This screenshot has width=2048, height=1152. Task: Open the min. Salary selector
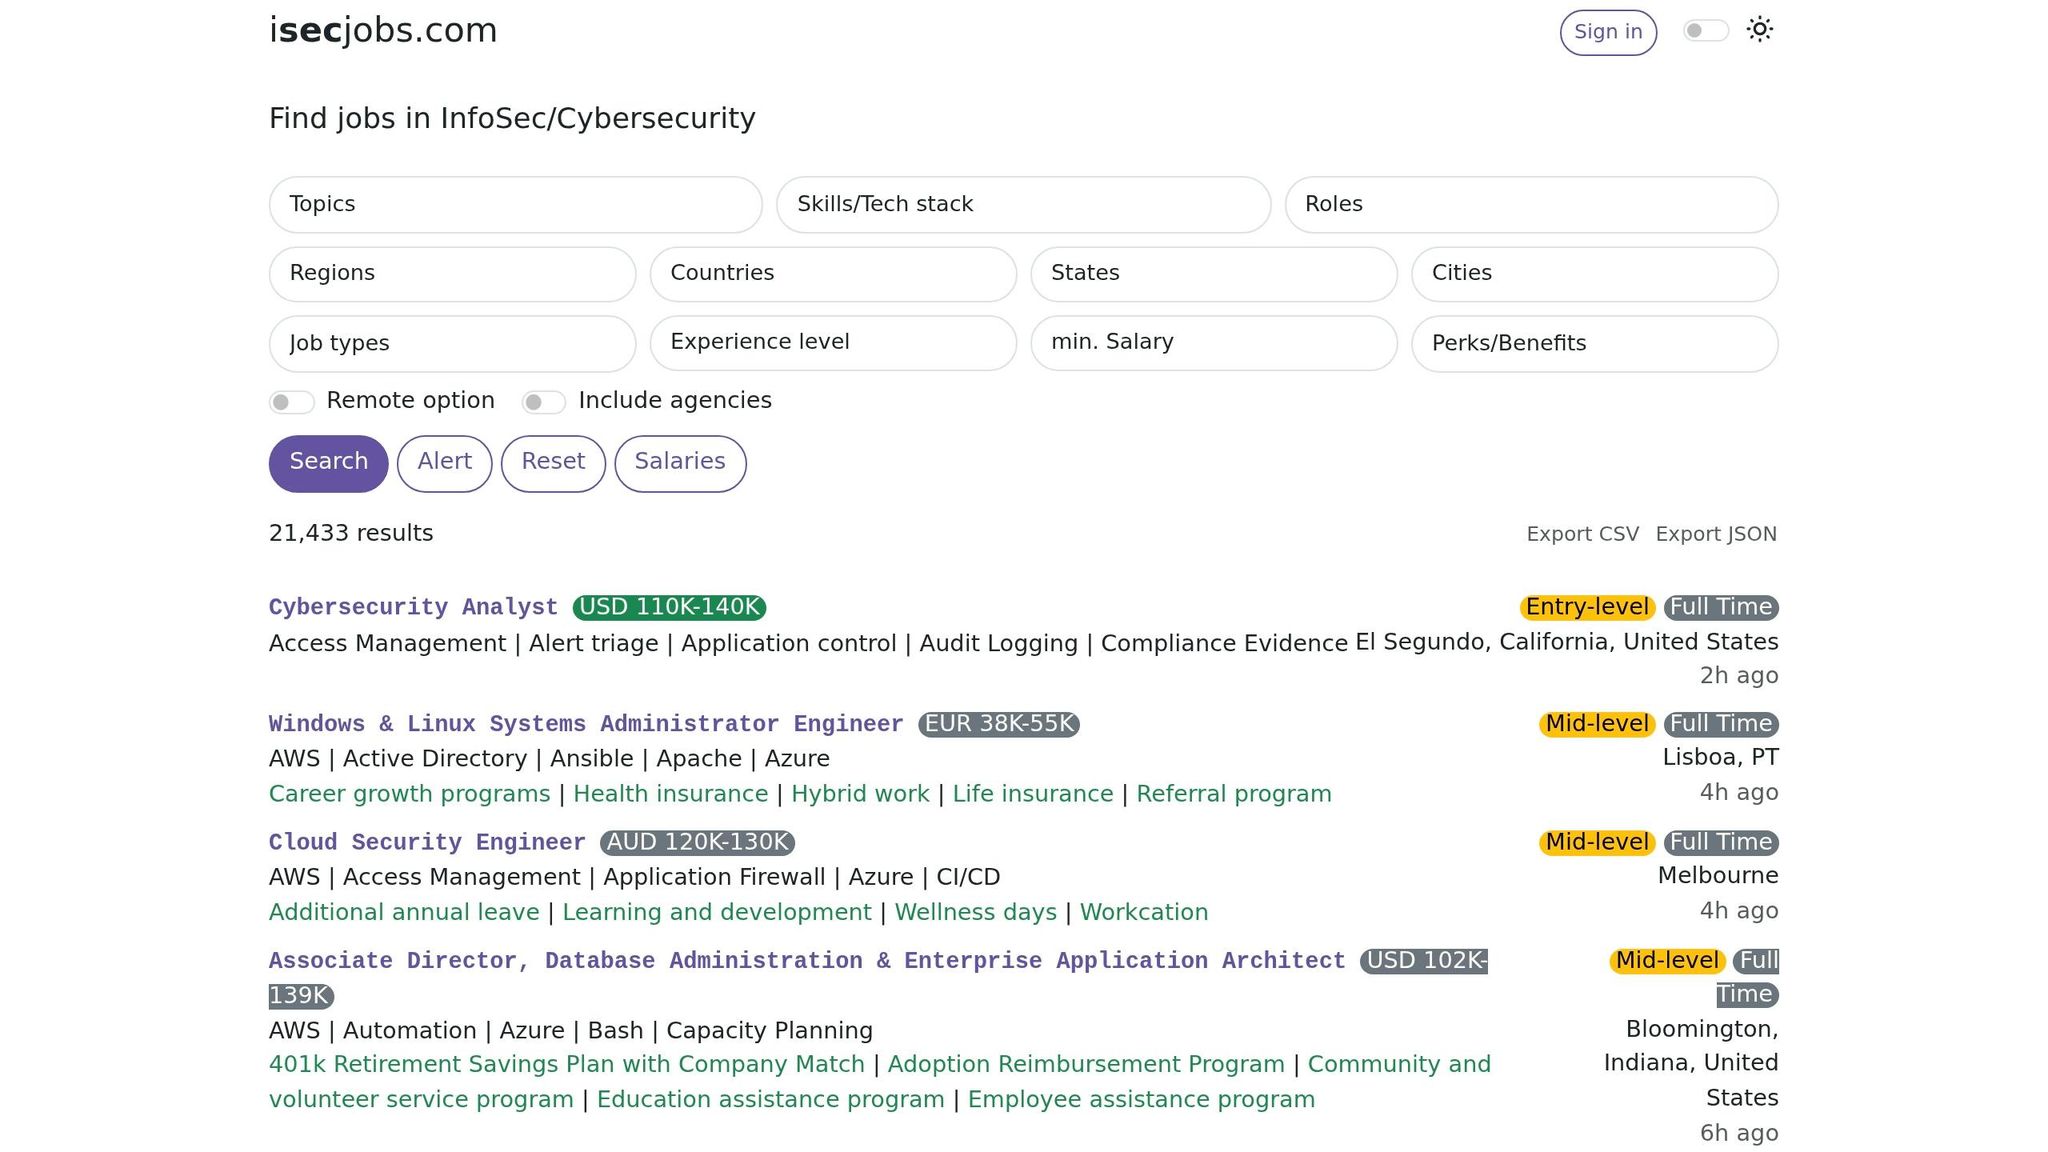pyautogui.click(x=1214, y=343)
